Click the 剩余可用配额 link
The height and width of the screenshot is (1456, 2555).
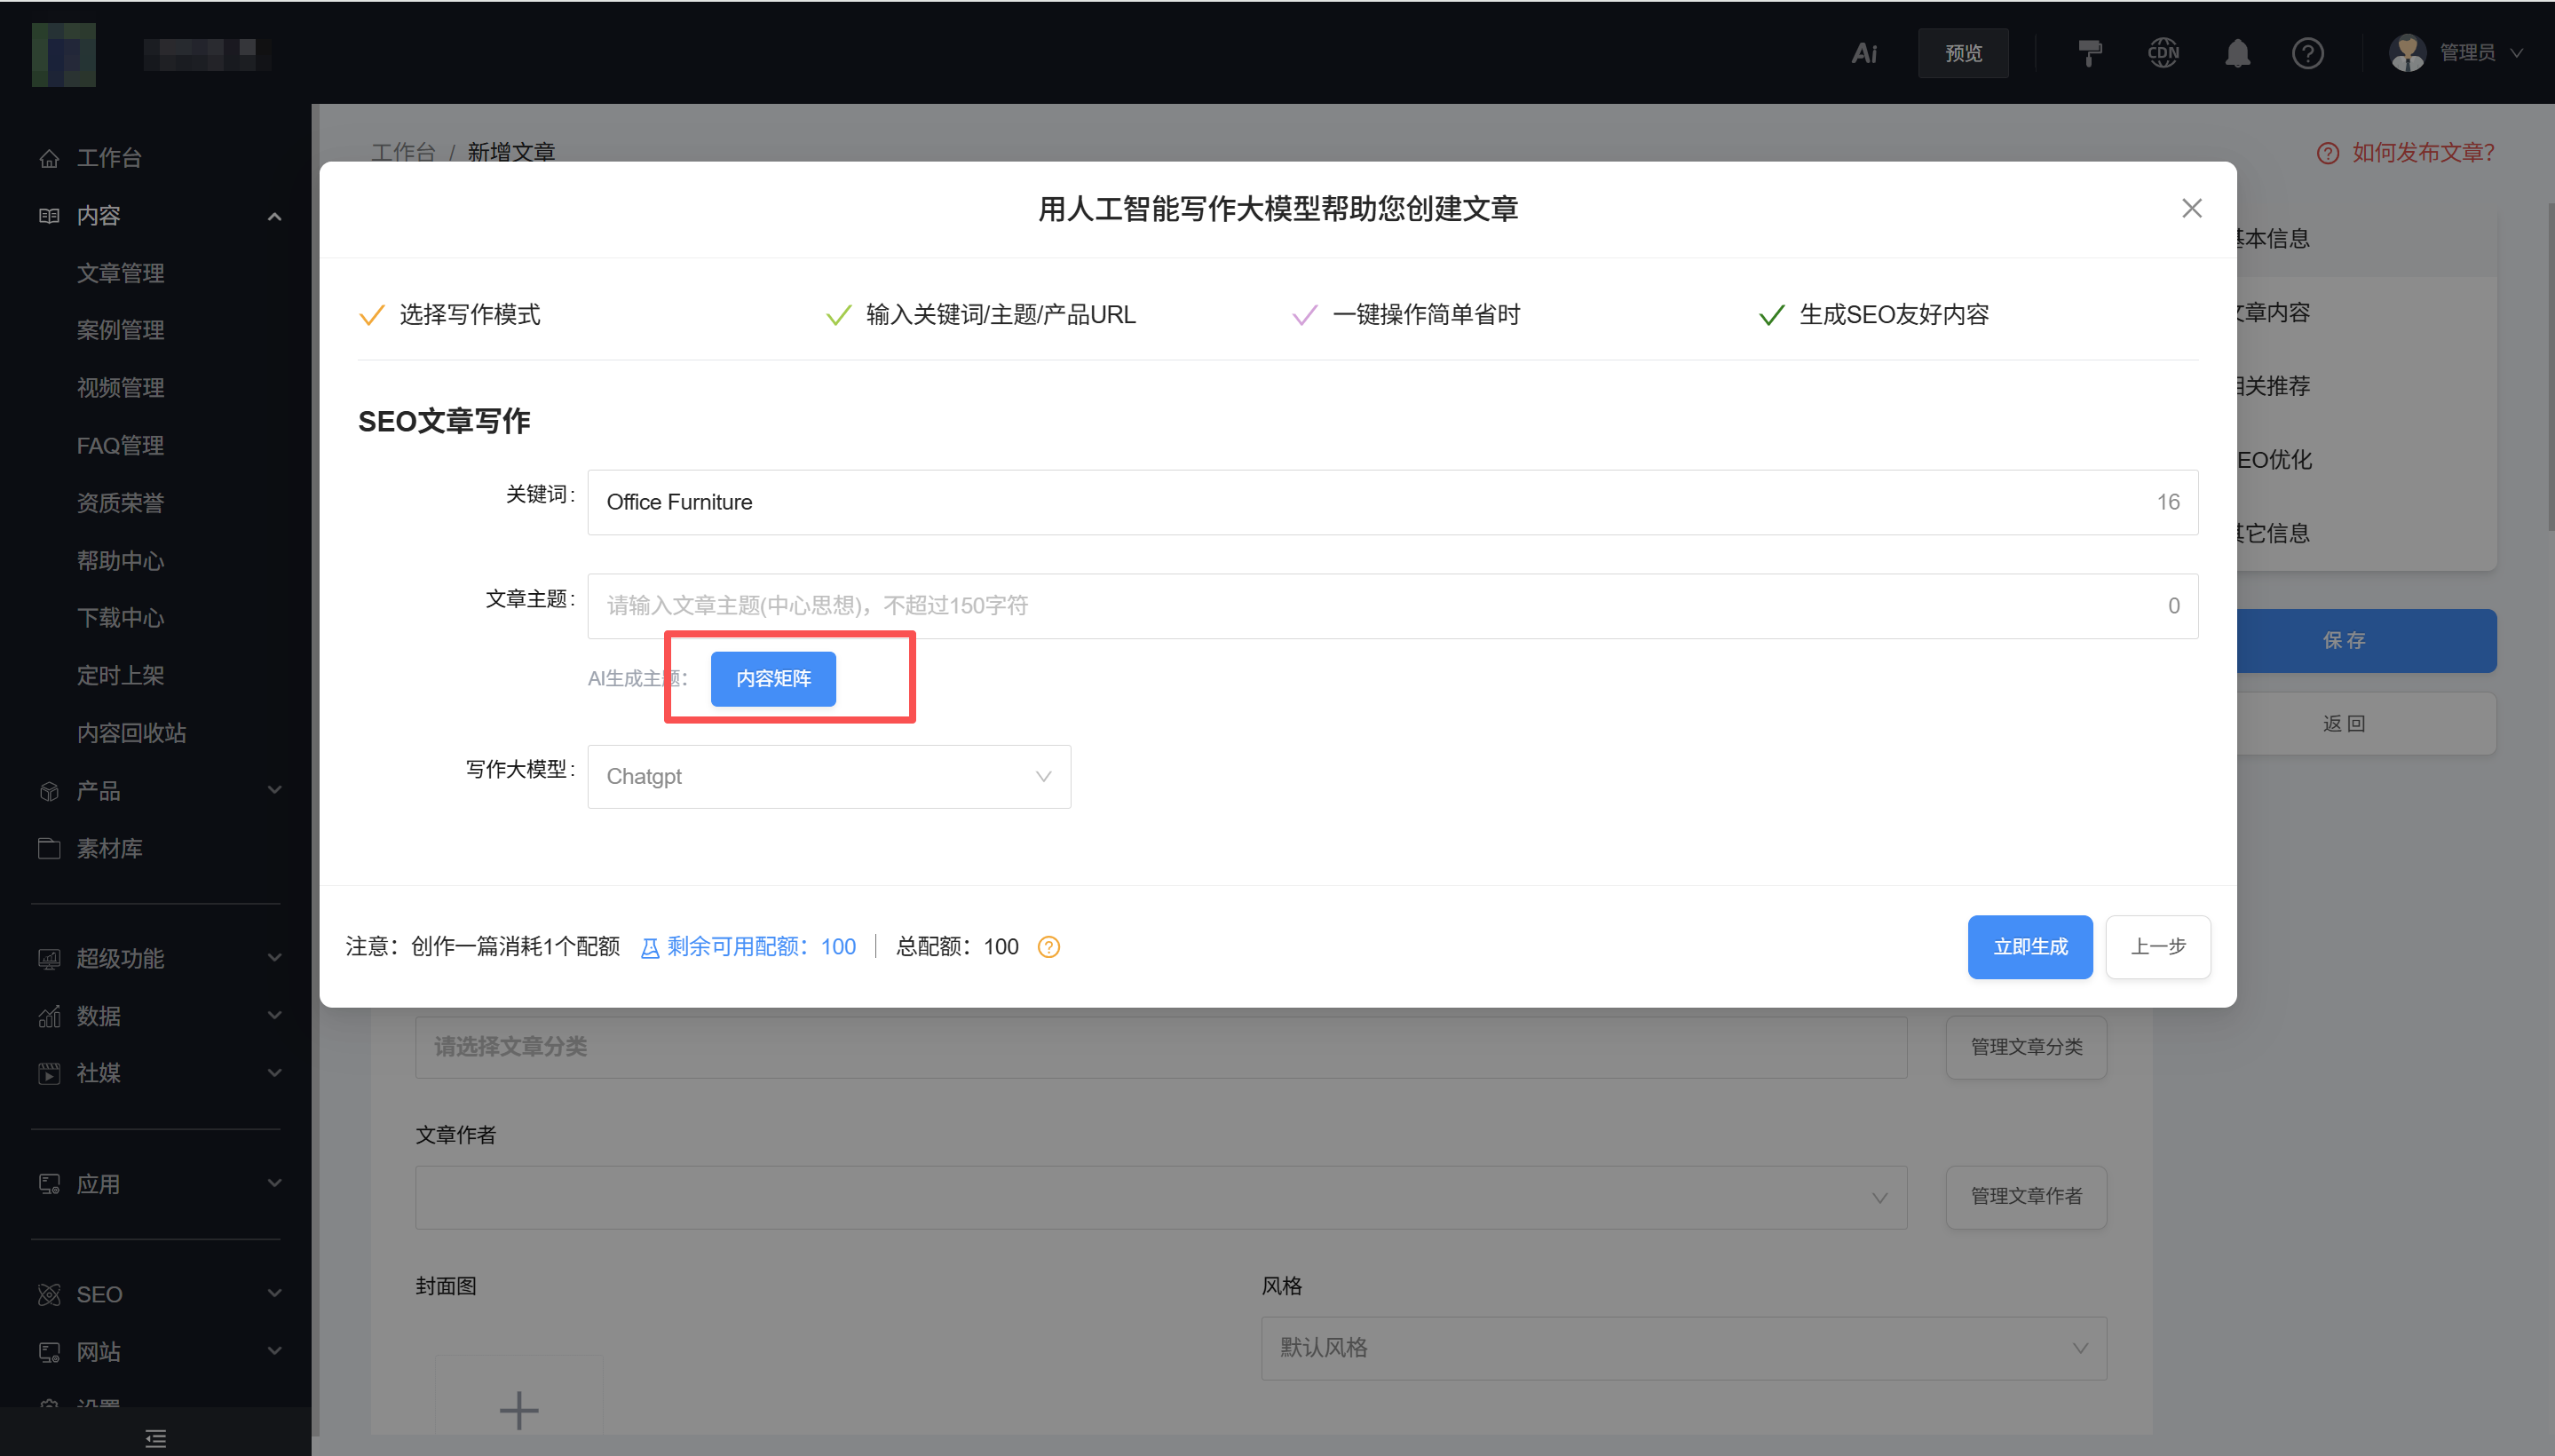coord(748,946)
